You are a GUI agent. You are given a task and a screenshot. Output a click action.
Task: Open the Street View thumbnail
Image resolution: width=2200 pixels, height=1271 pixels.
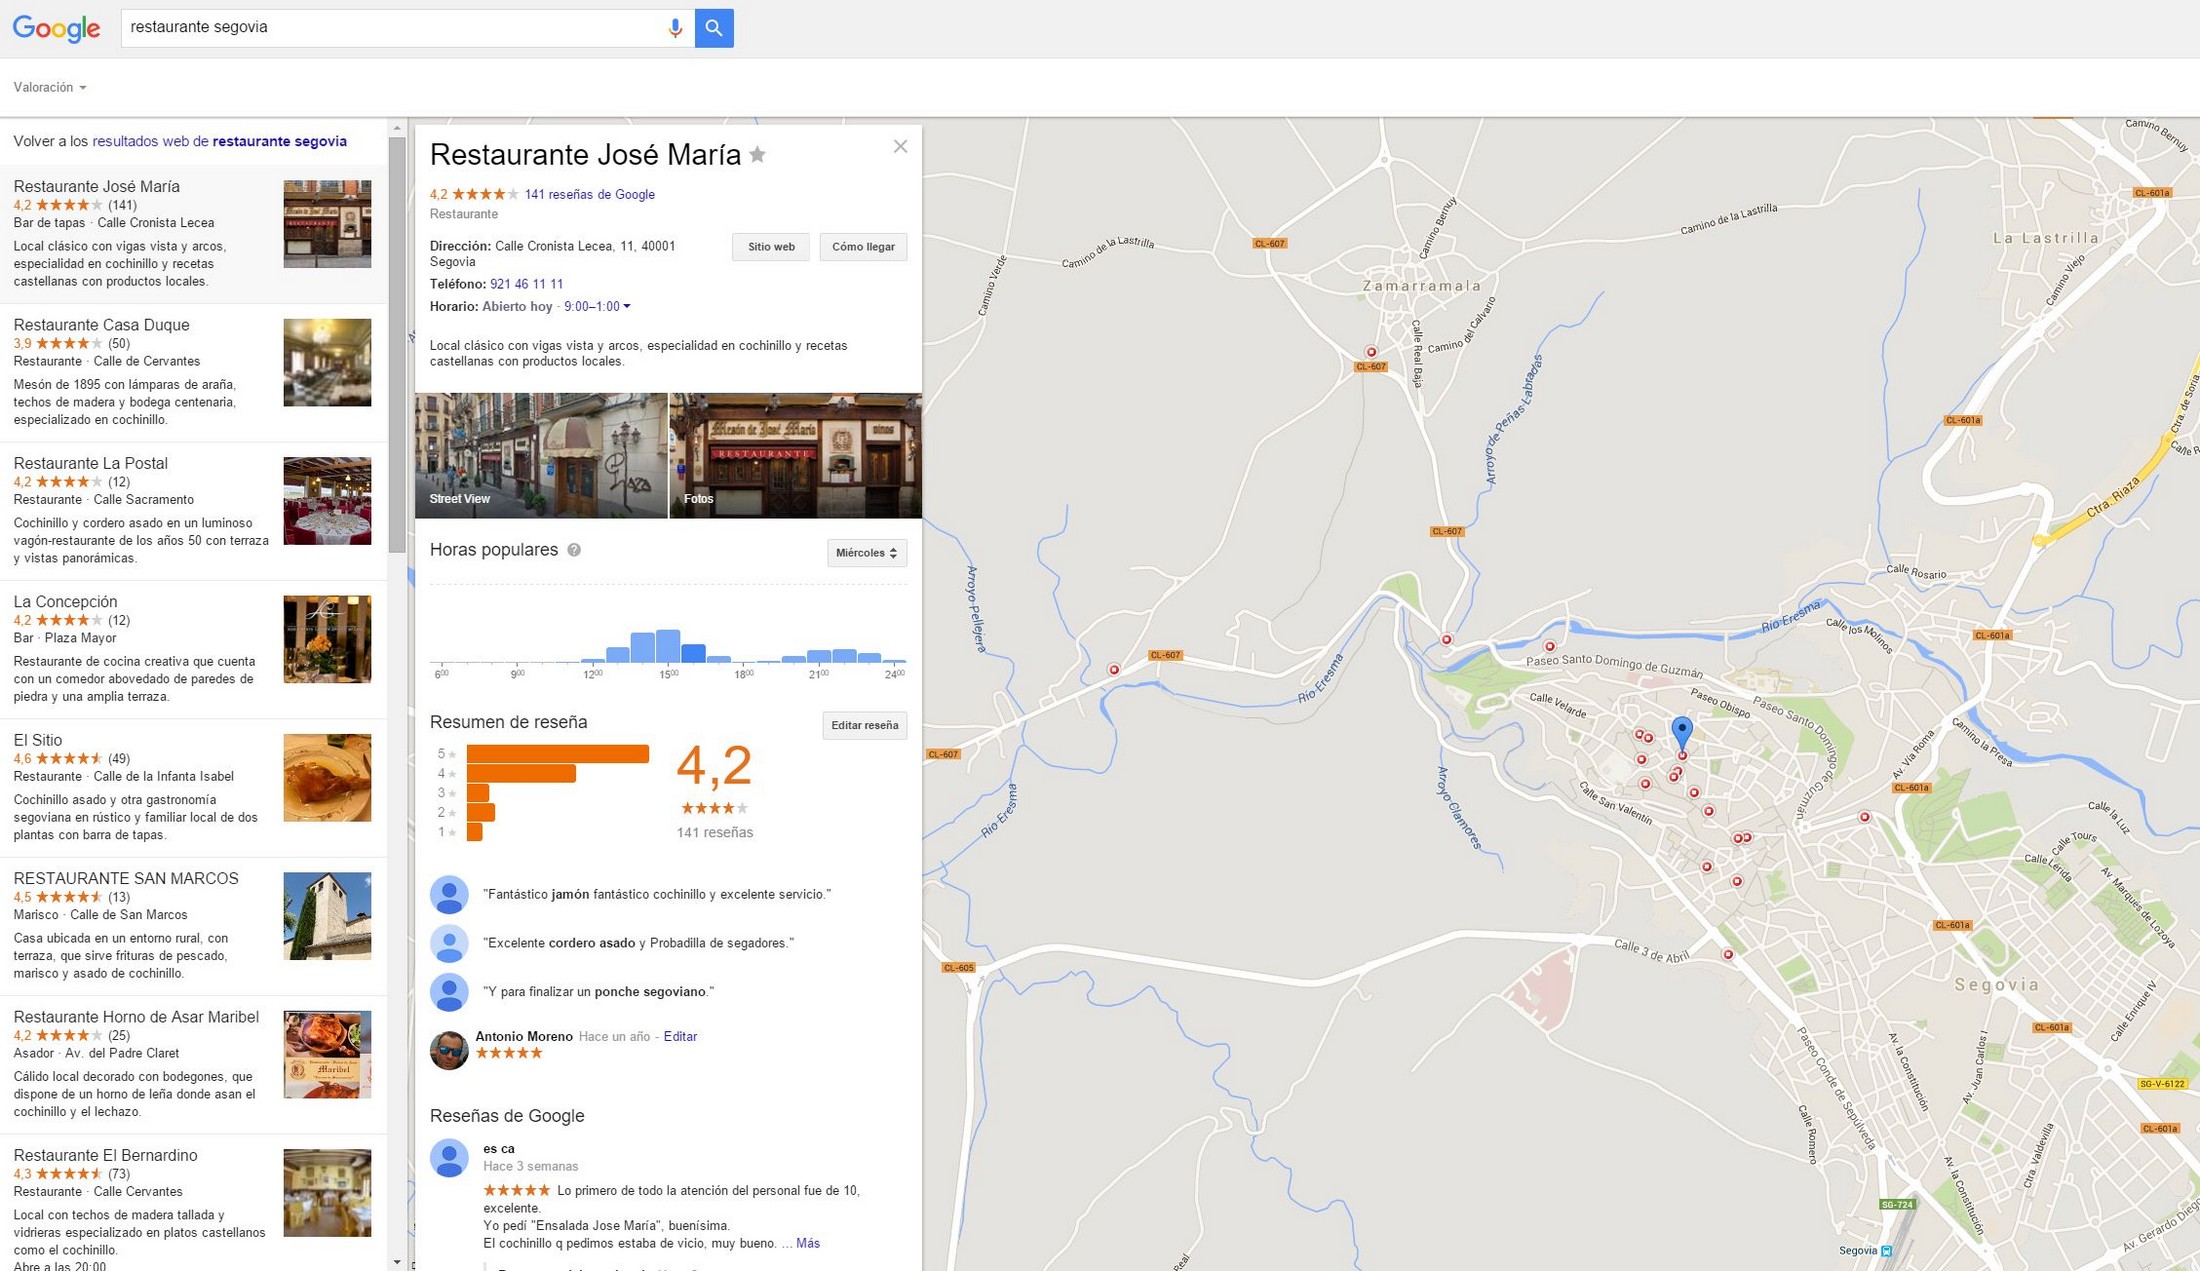pyautogui.click(x=541, y=455)
